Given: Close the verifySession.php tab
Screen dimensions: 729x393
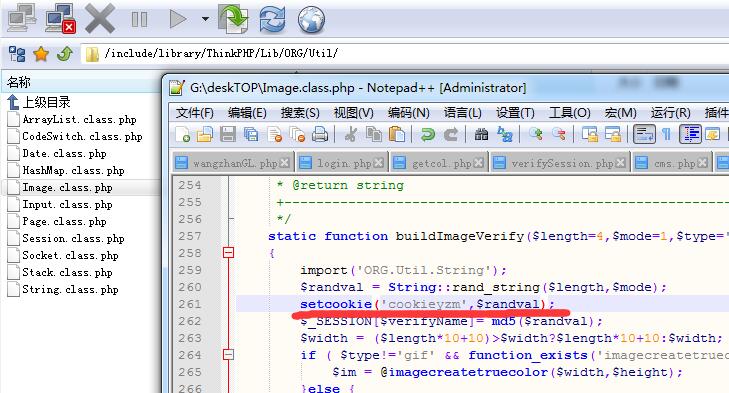Looking at the screenshot, I should click(620, 163).
